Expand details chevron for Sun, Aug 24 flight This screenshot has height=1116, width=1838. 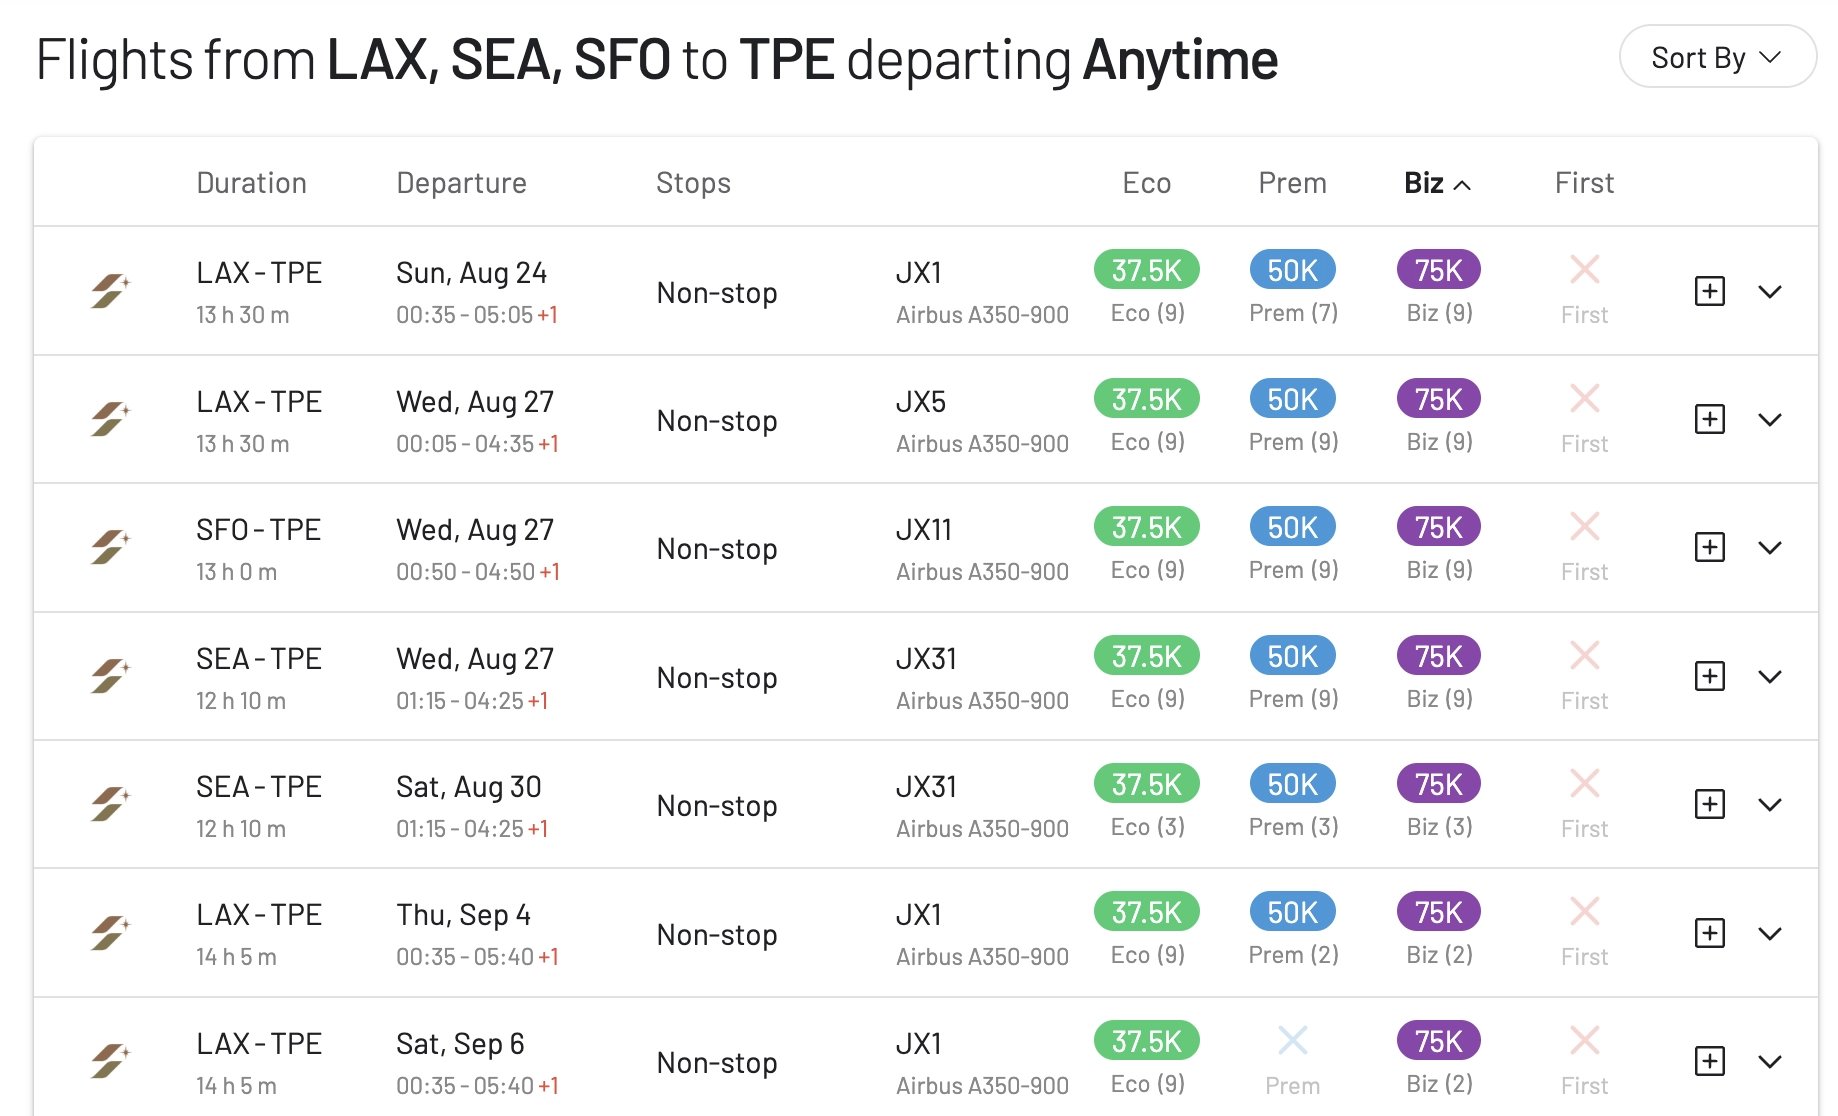(x=1769, y=291)
